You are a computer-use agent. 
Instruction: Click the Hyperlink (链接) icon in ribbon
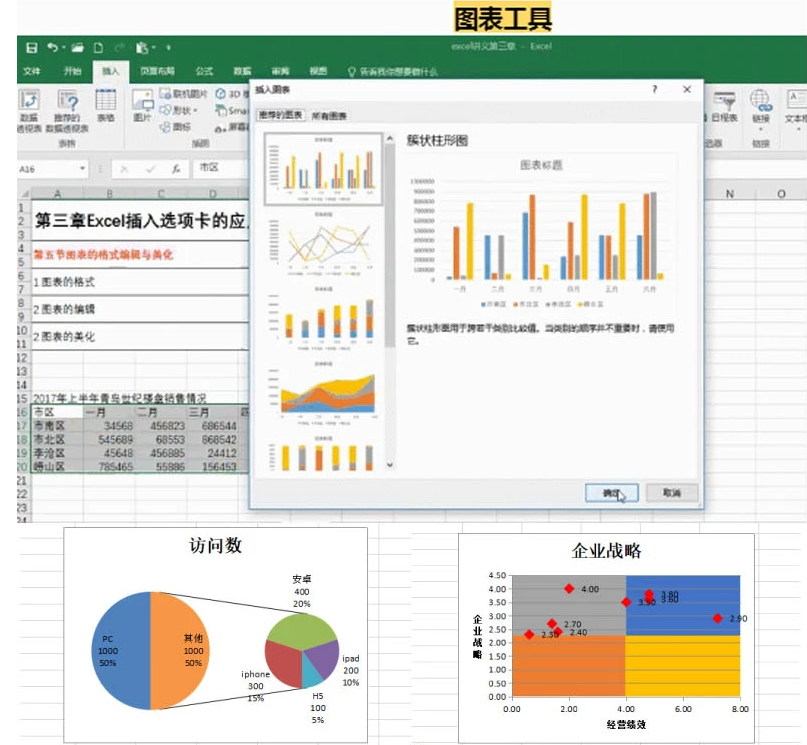tap(761, 102)
